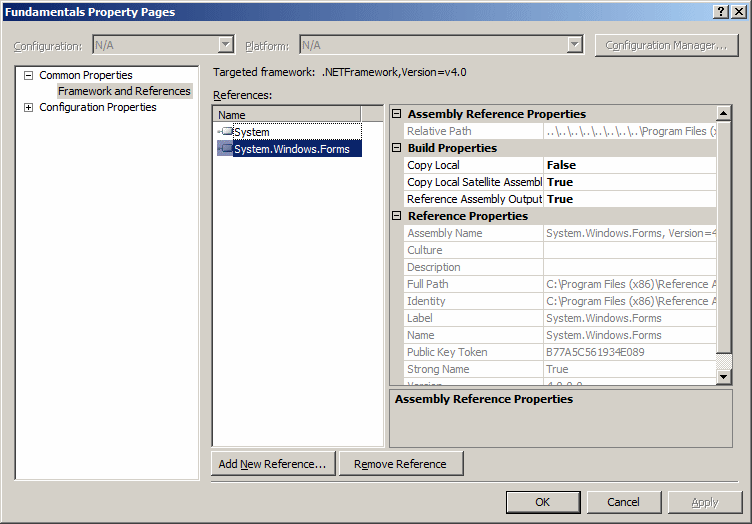
Task: Collapse Assembly Reference Properties section
Action: click(397, 114)
